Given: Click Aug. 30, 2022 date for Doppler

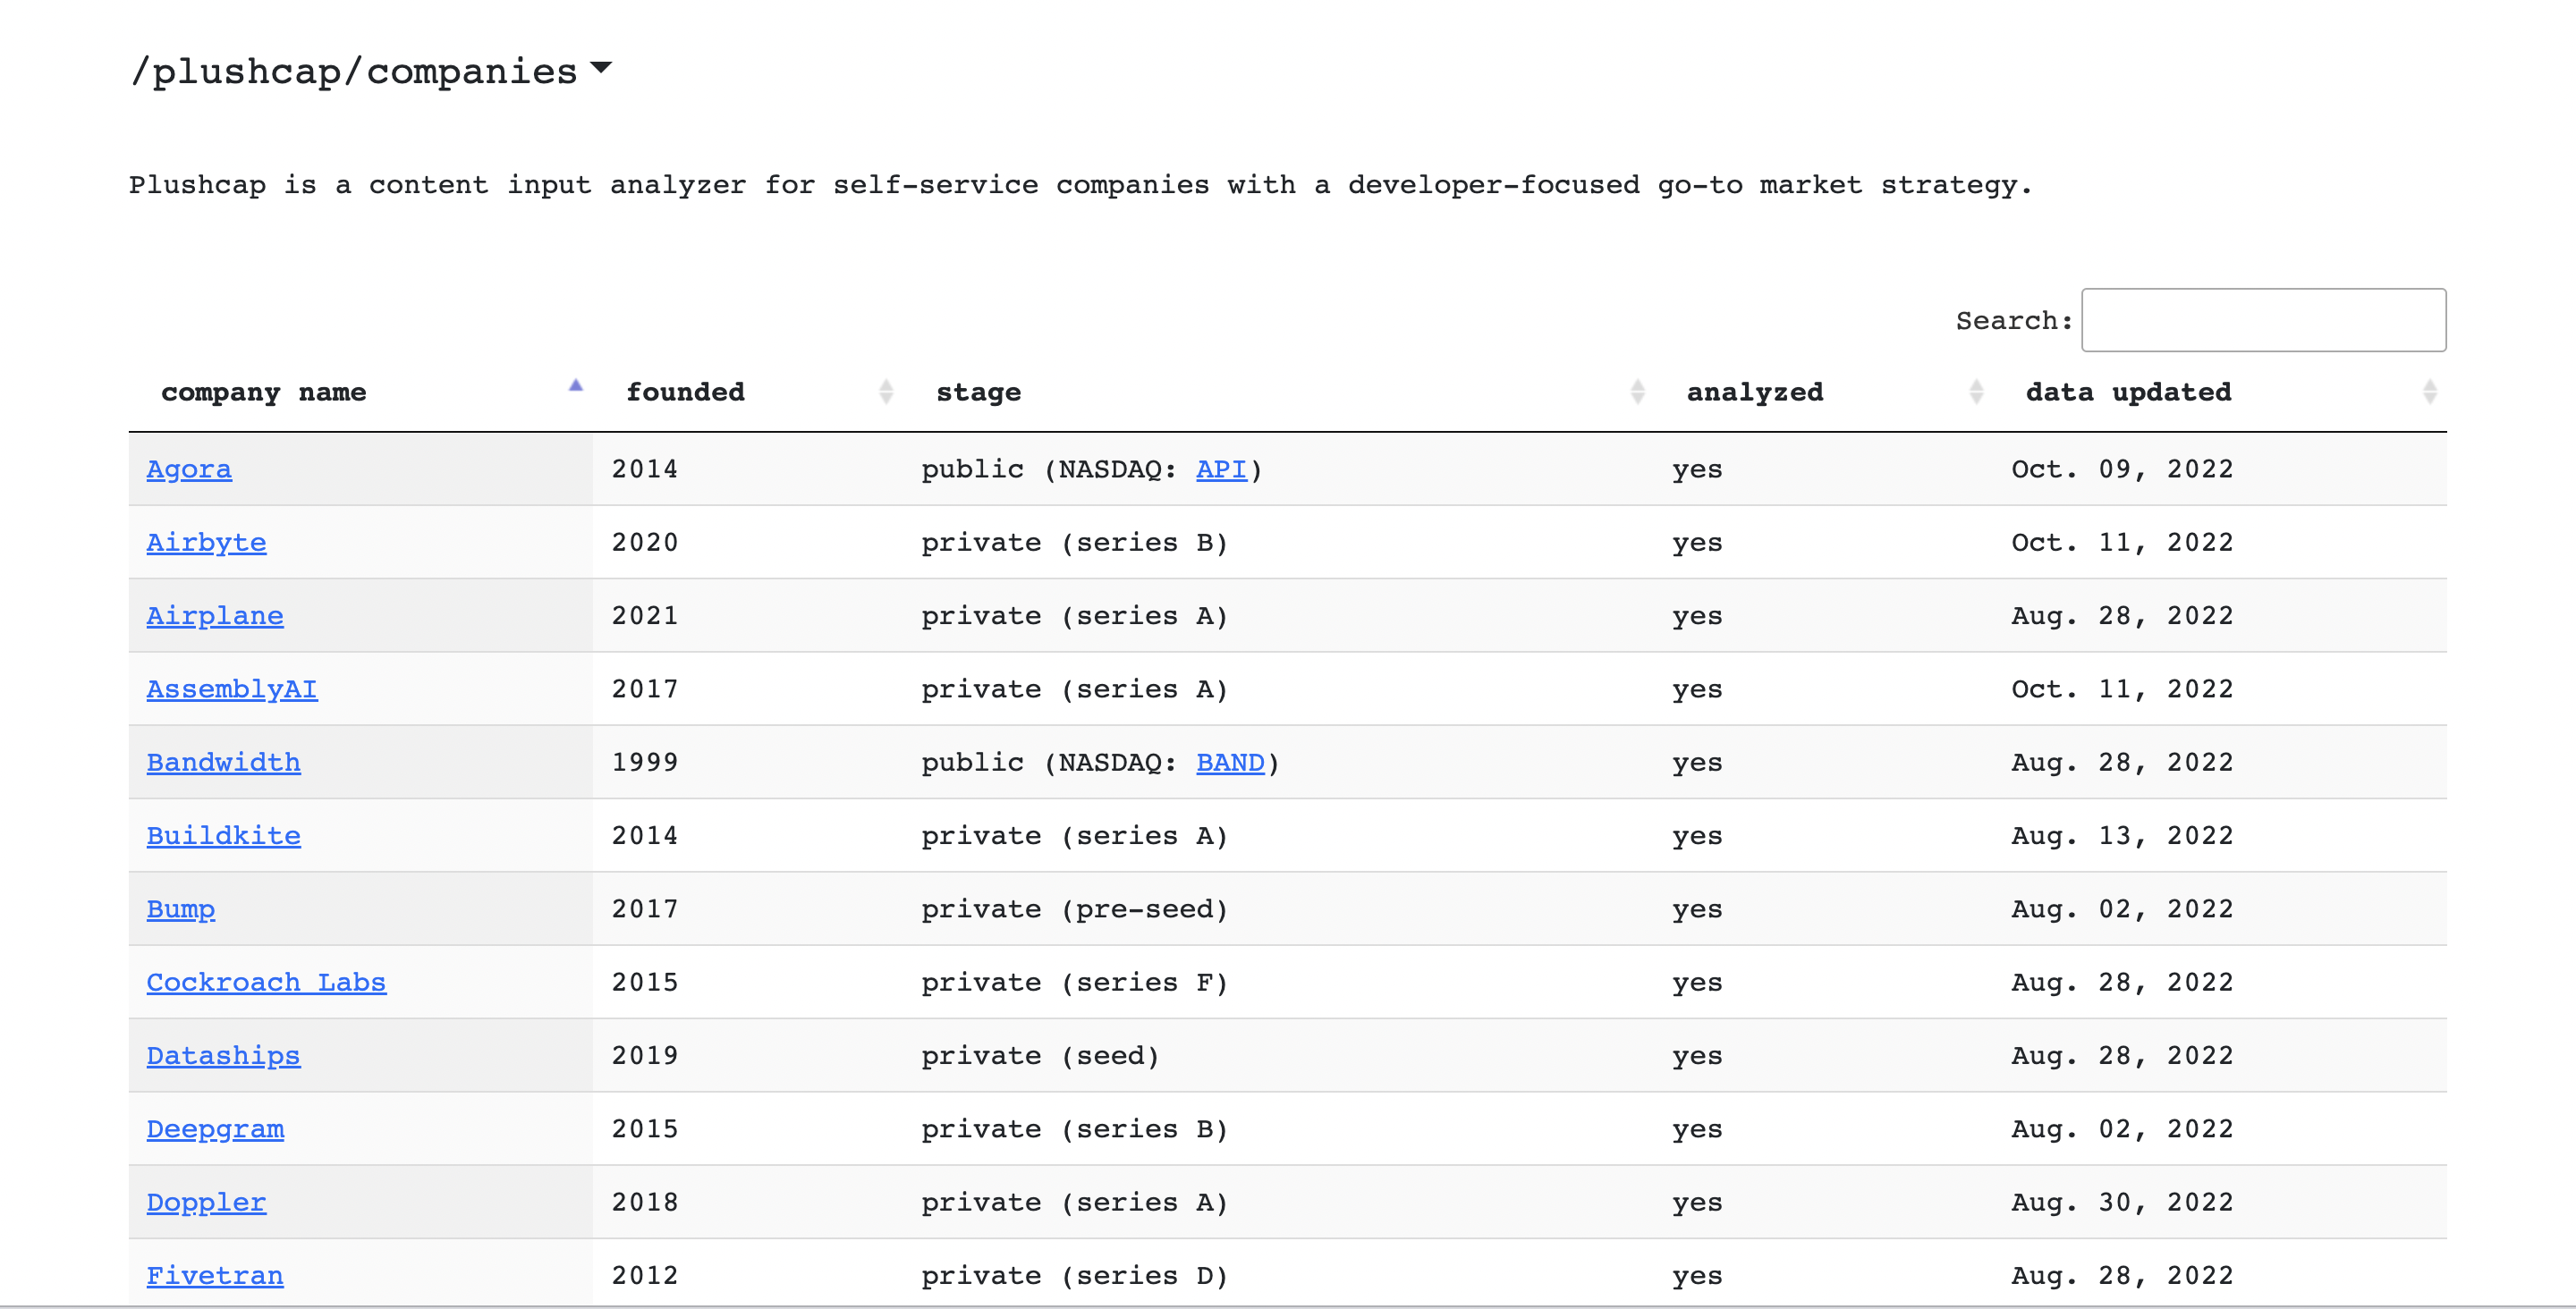Looking at the screenshot, I should point(2122,1202).
